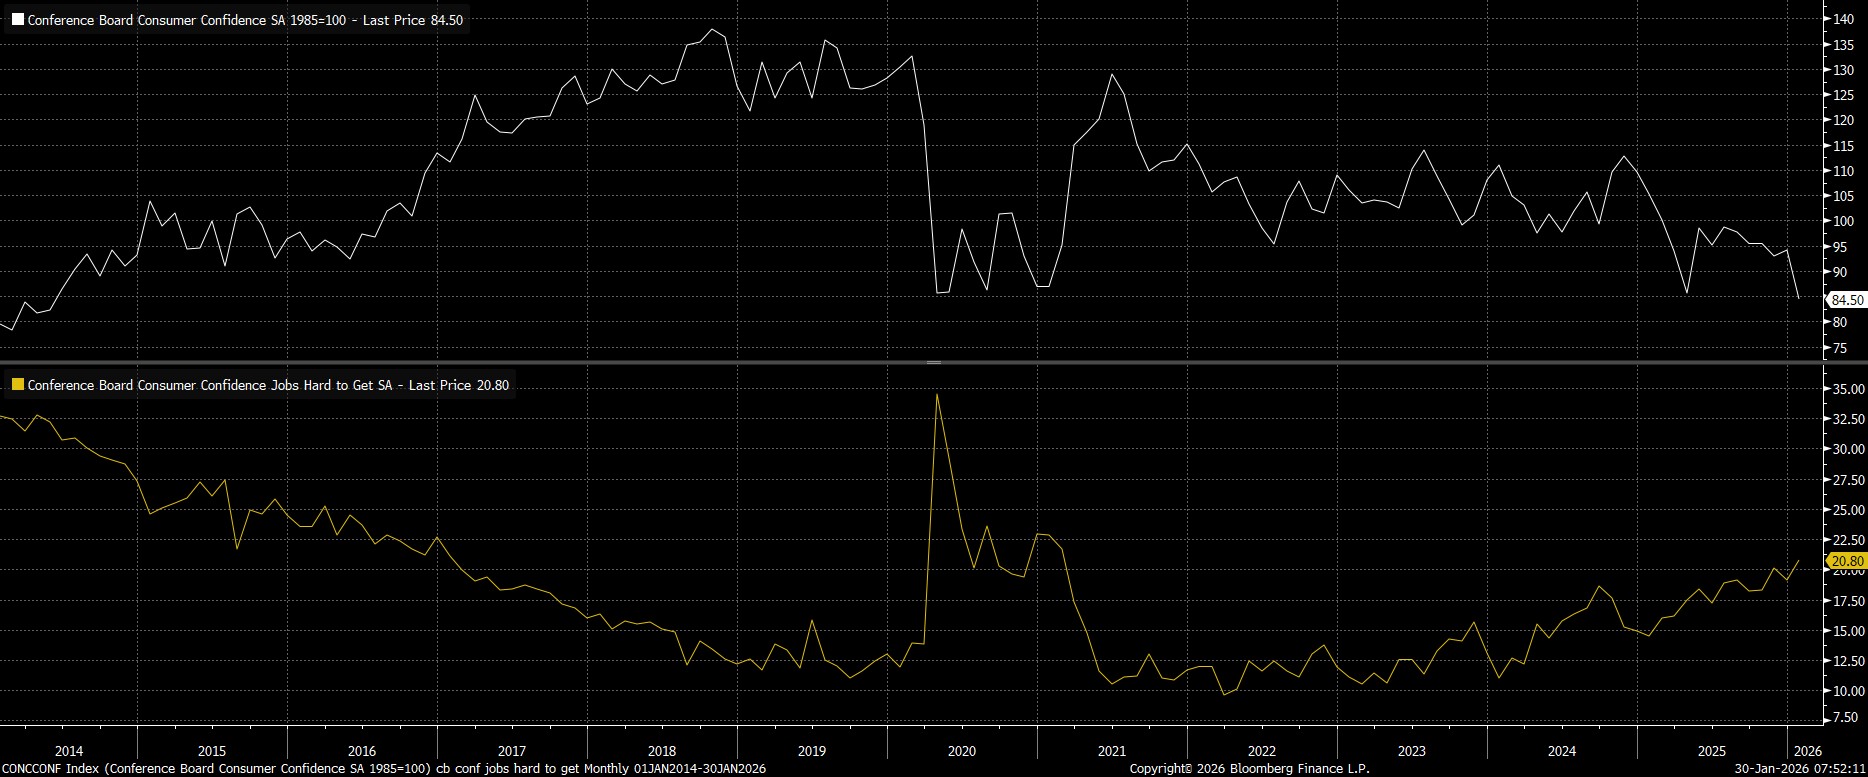The image size is (1868, 777).
Task: Click the 2022 year label on the time axis
Action: tap(1261, 751)
